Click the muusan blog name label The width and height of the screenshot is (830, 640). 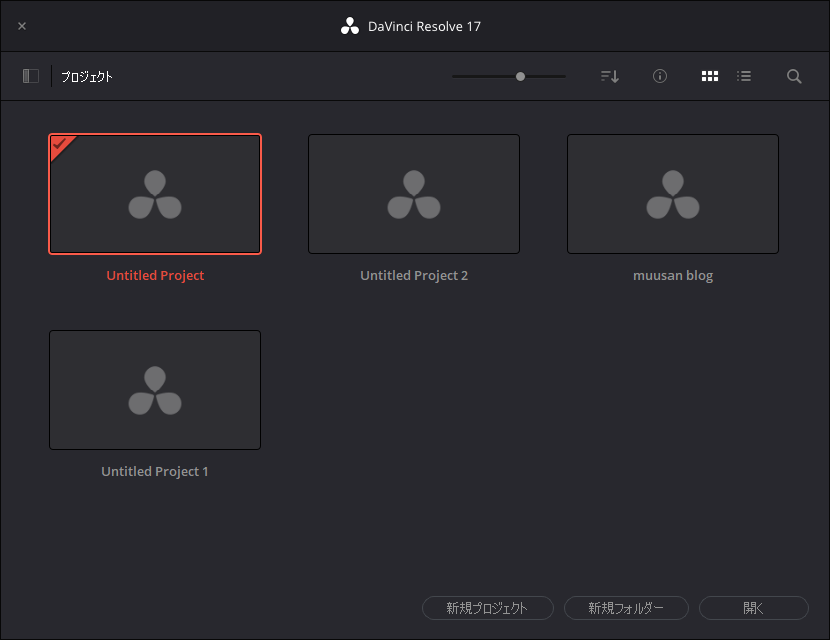point(673,275)
